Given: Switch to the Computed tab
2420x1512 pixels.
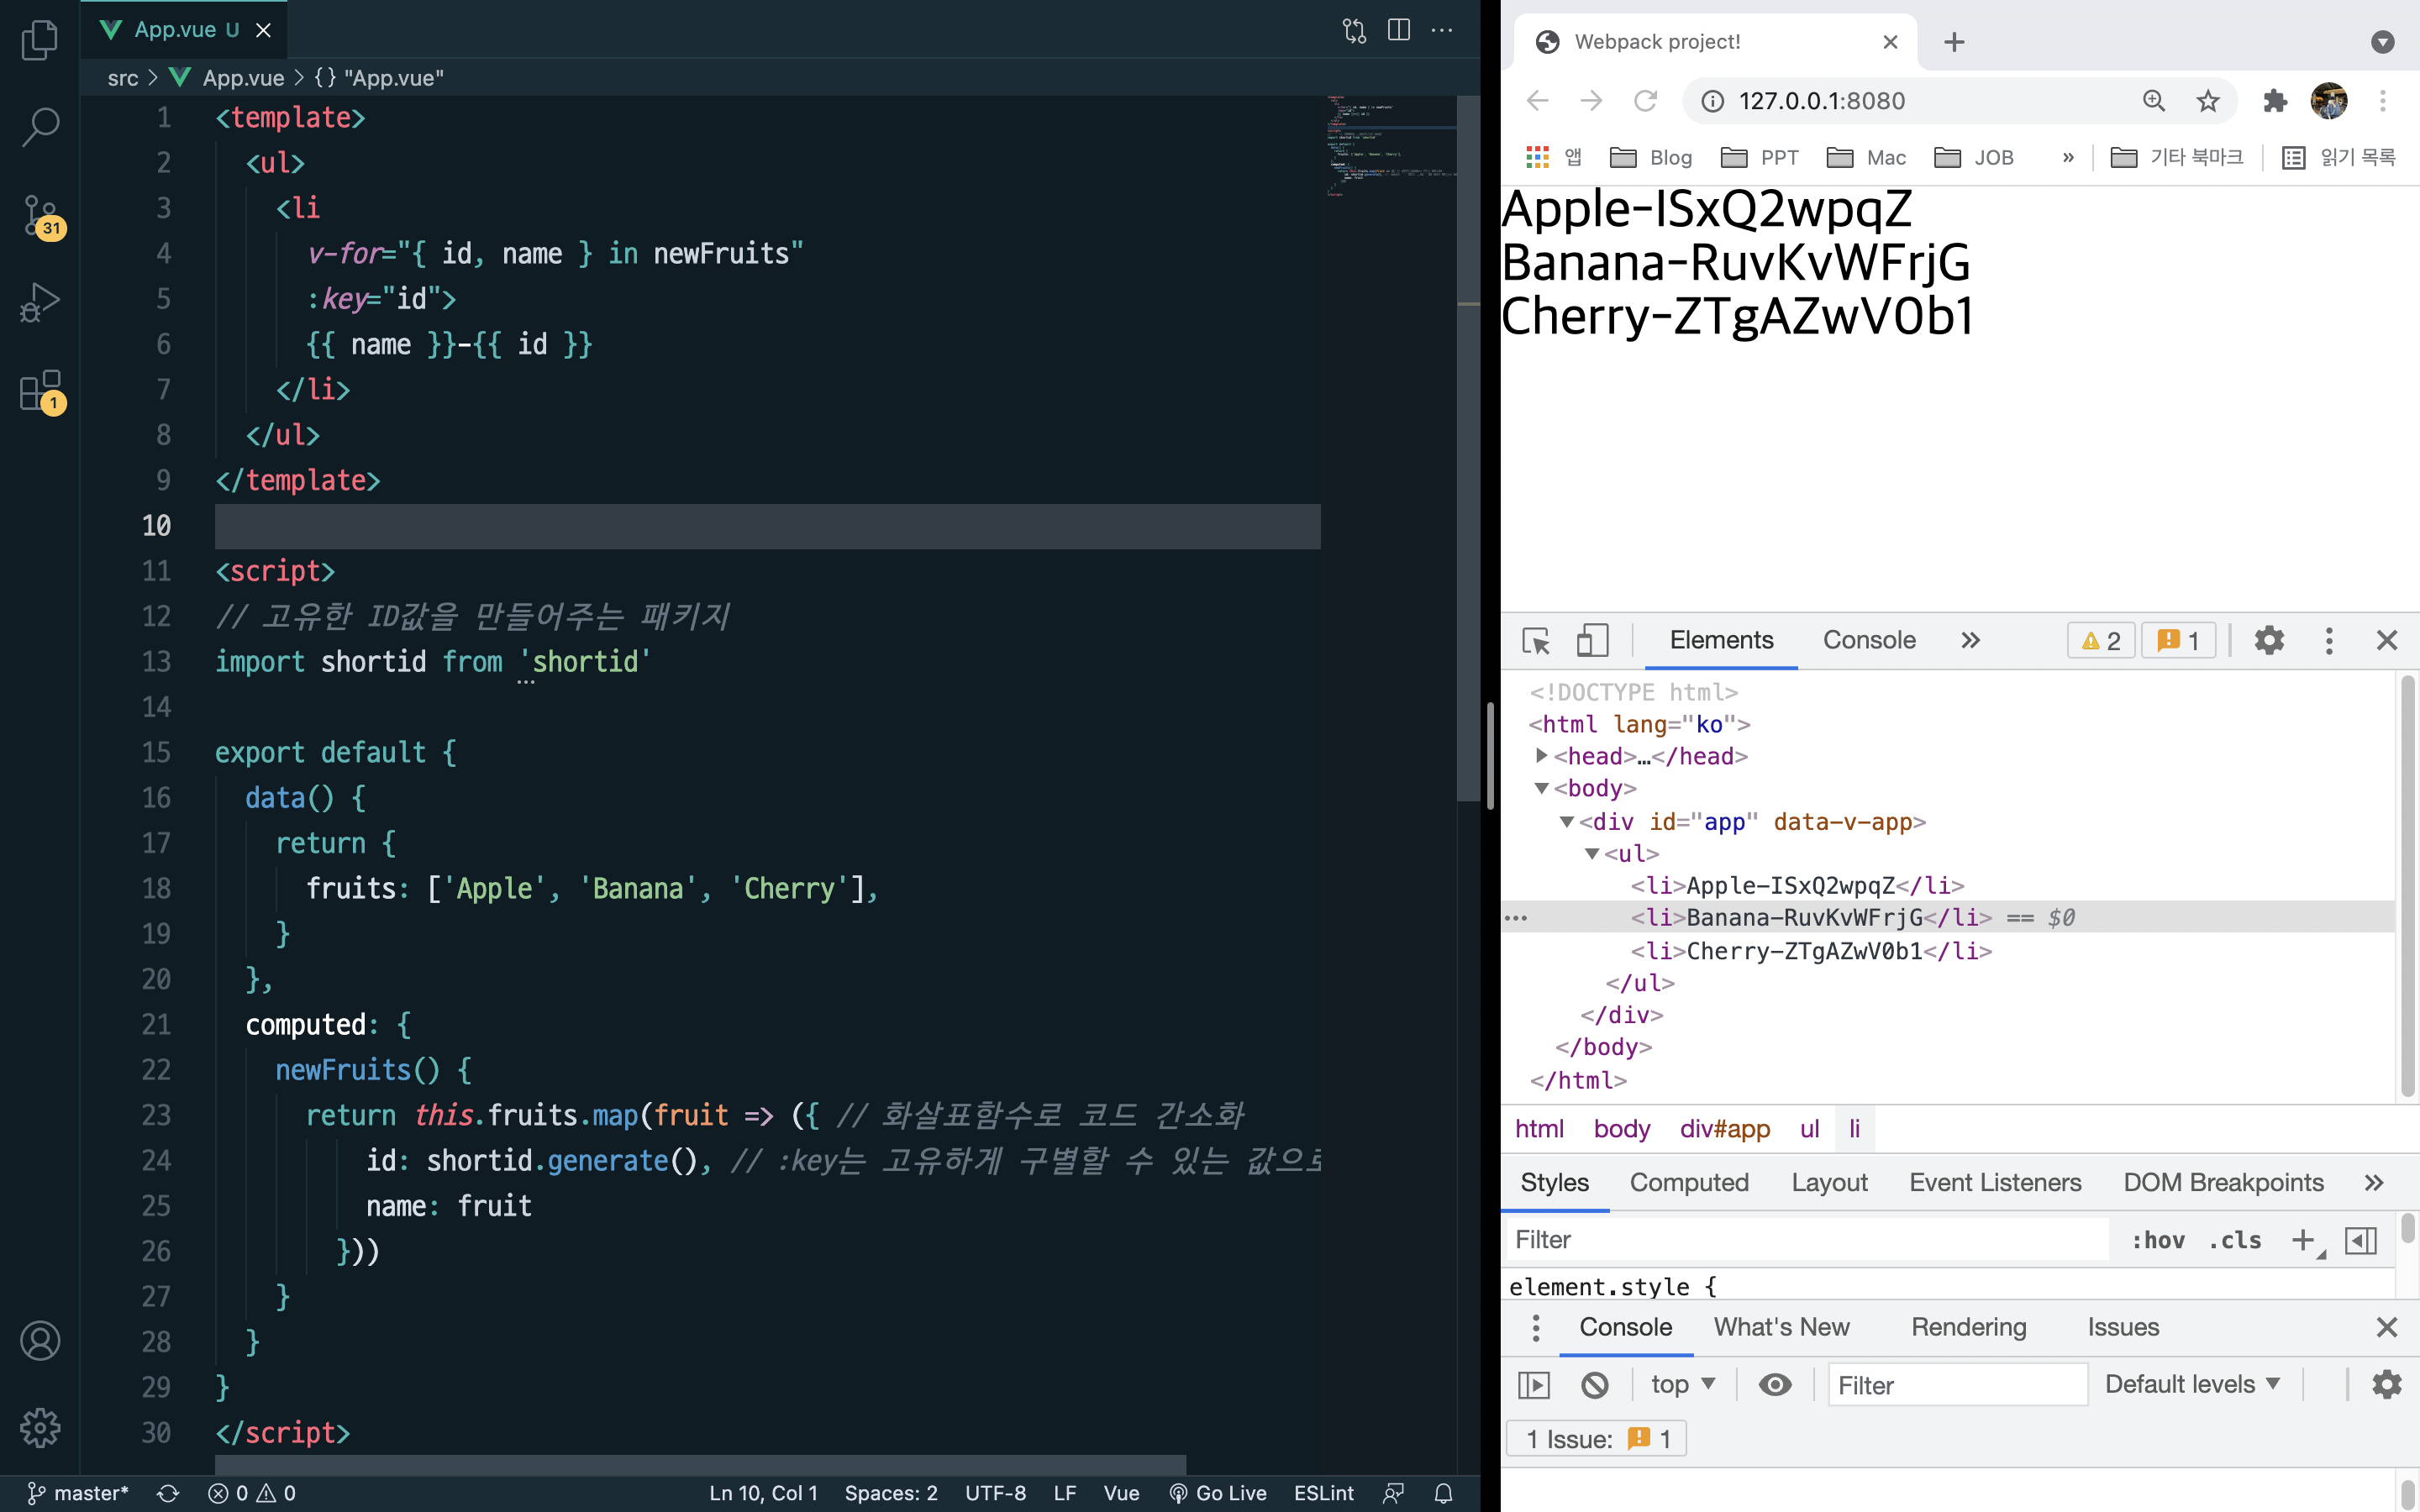Looking at the screenshot, I should [1688, 1182].
